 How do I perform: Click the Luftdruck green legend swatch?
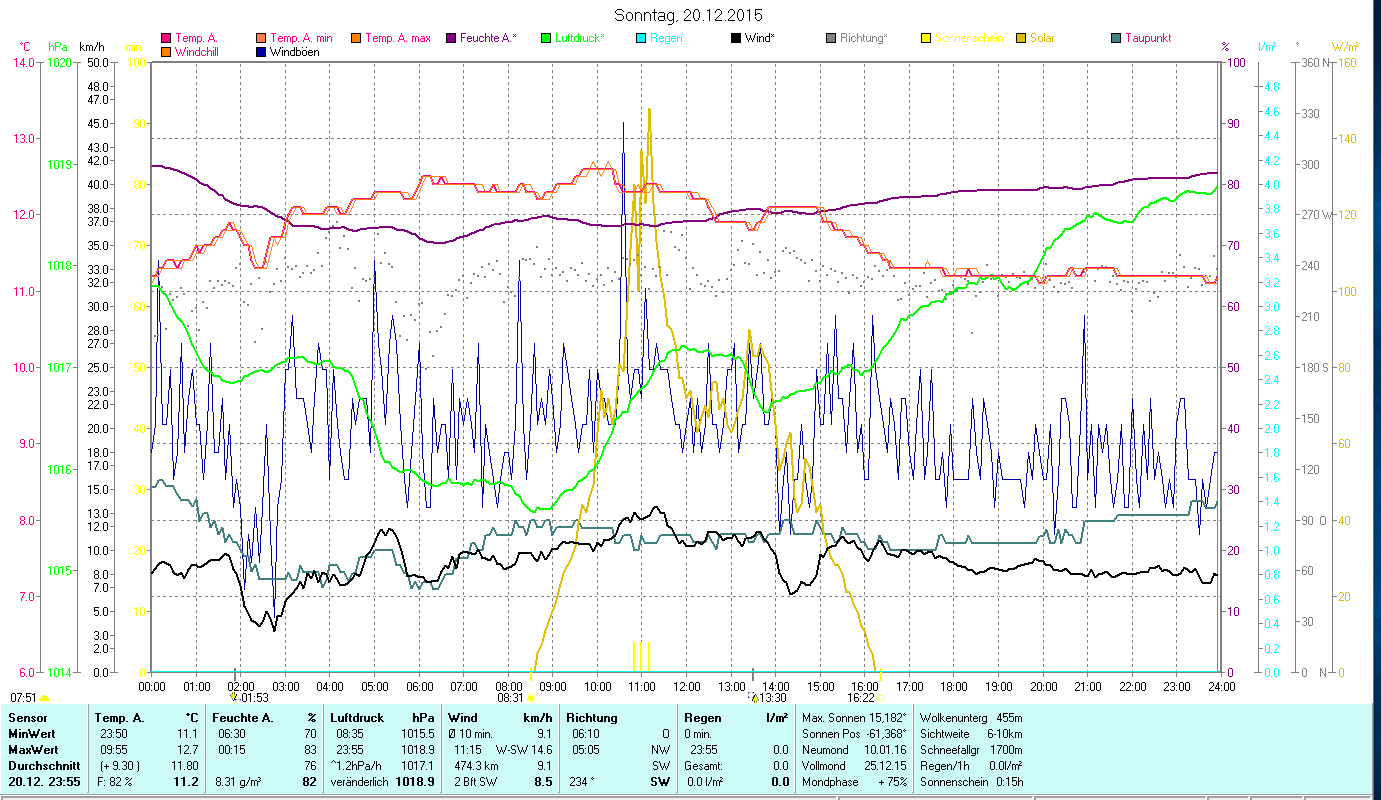coord(546,39)
